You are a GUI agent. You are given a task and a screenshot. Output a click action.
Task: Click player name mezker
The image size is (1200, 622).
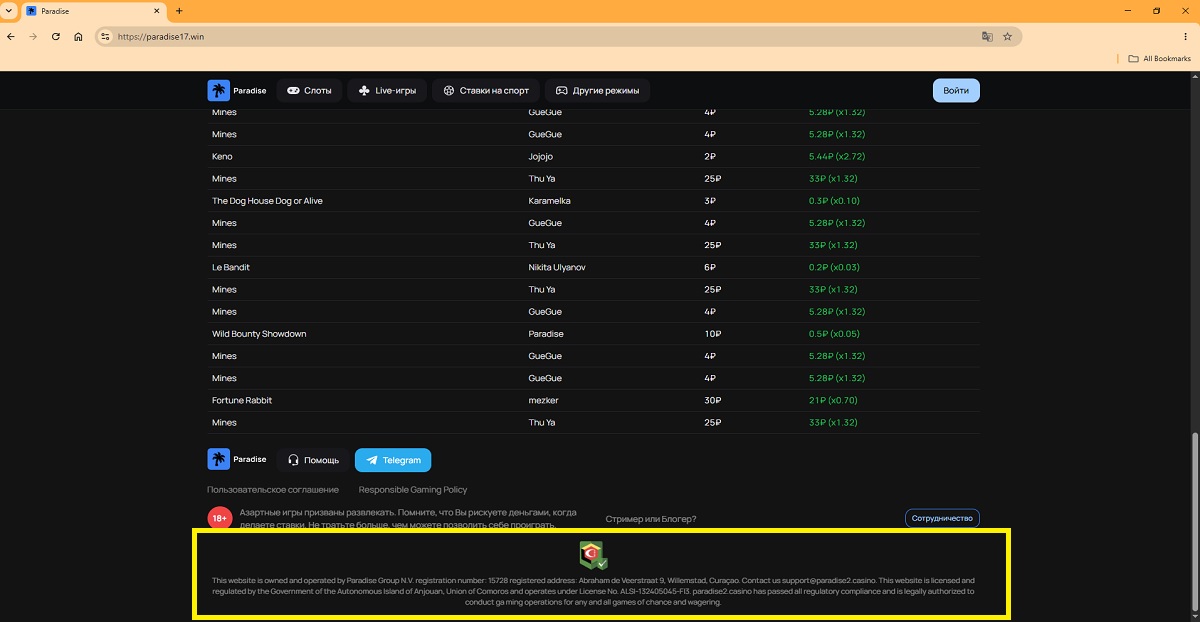pos(543,400)
